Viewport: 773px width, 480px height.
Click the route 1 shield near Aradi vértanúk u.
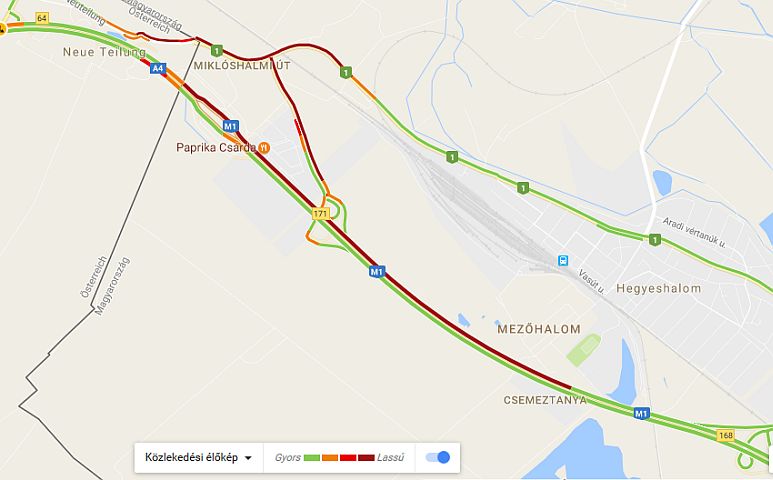click(x=654, y=240)
